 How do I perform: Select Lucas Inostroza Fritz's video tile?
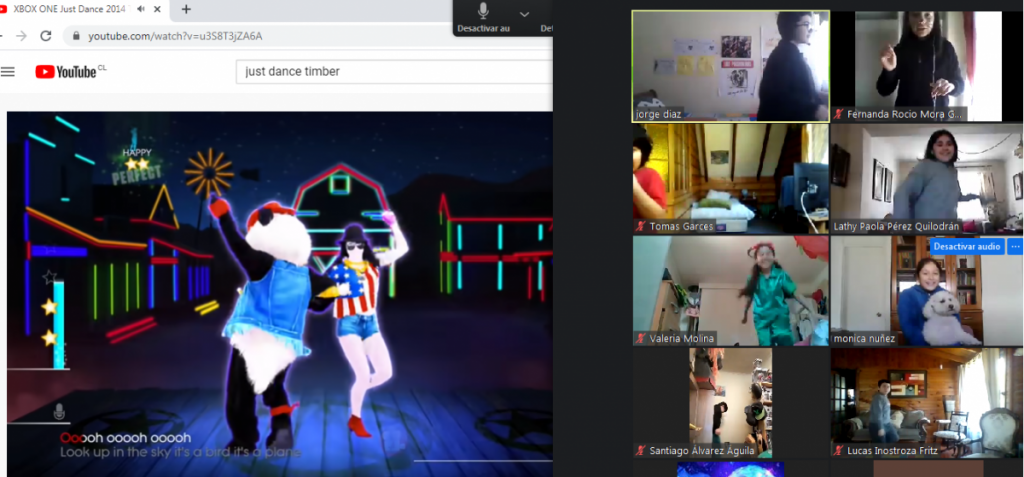[926, 402]
